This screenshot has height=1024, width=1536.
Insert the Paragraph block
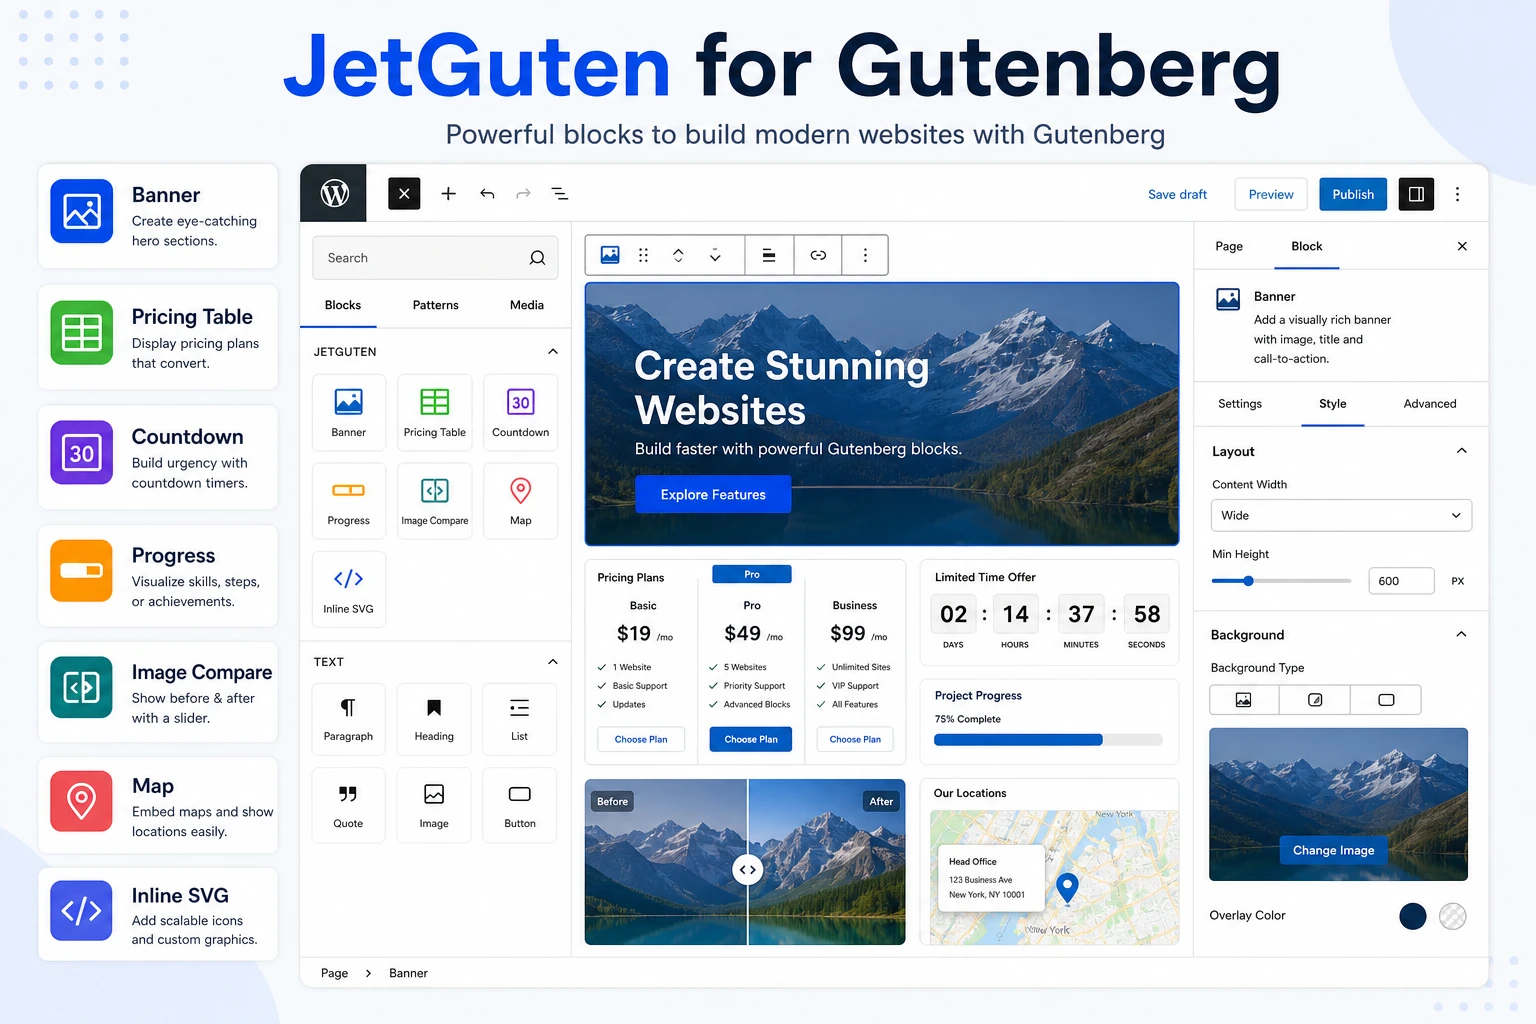348,719
